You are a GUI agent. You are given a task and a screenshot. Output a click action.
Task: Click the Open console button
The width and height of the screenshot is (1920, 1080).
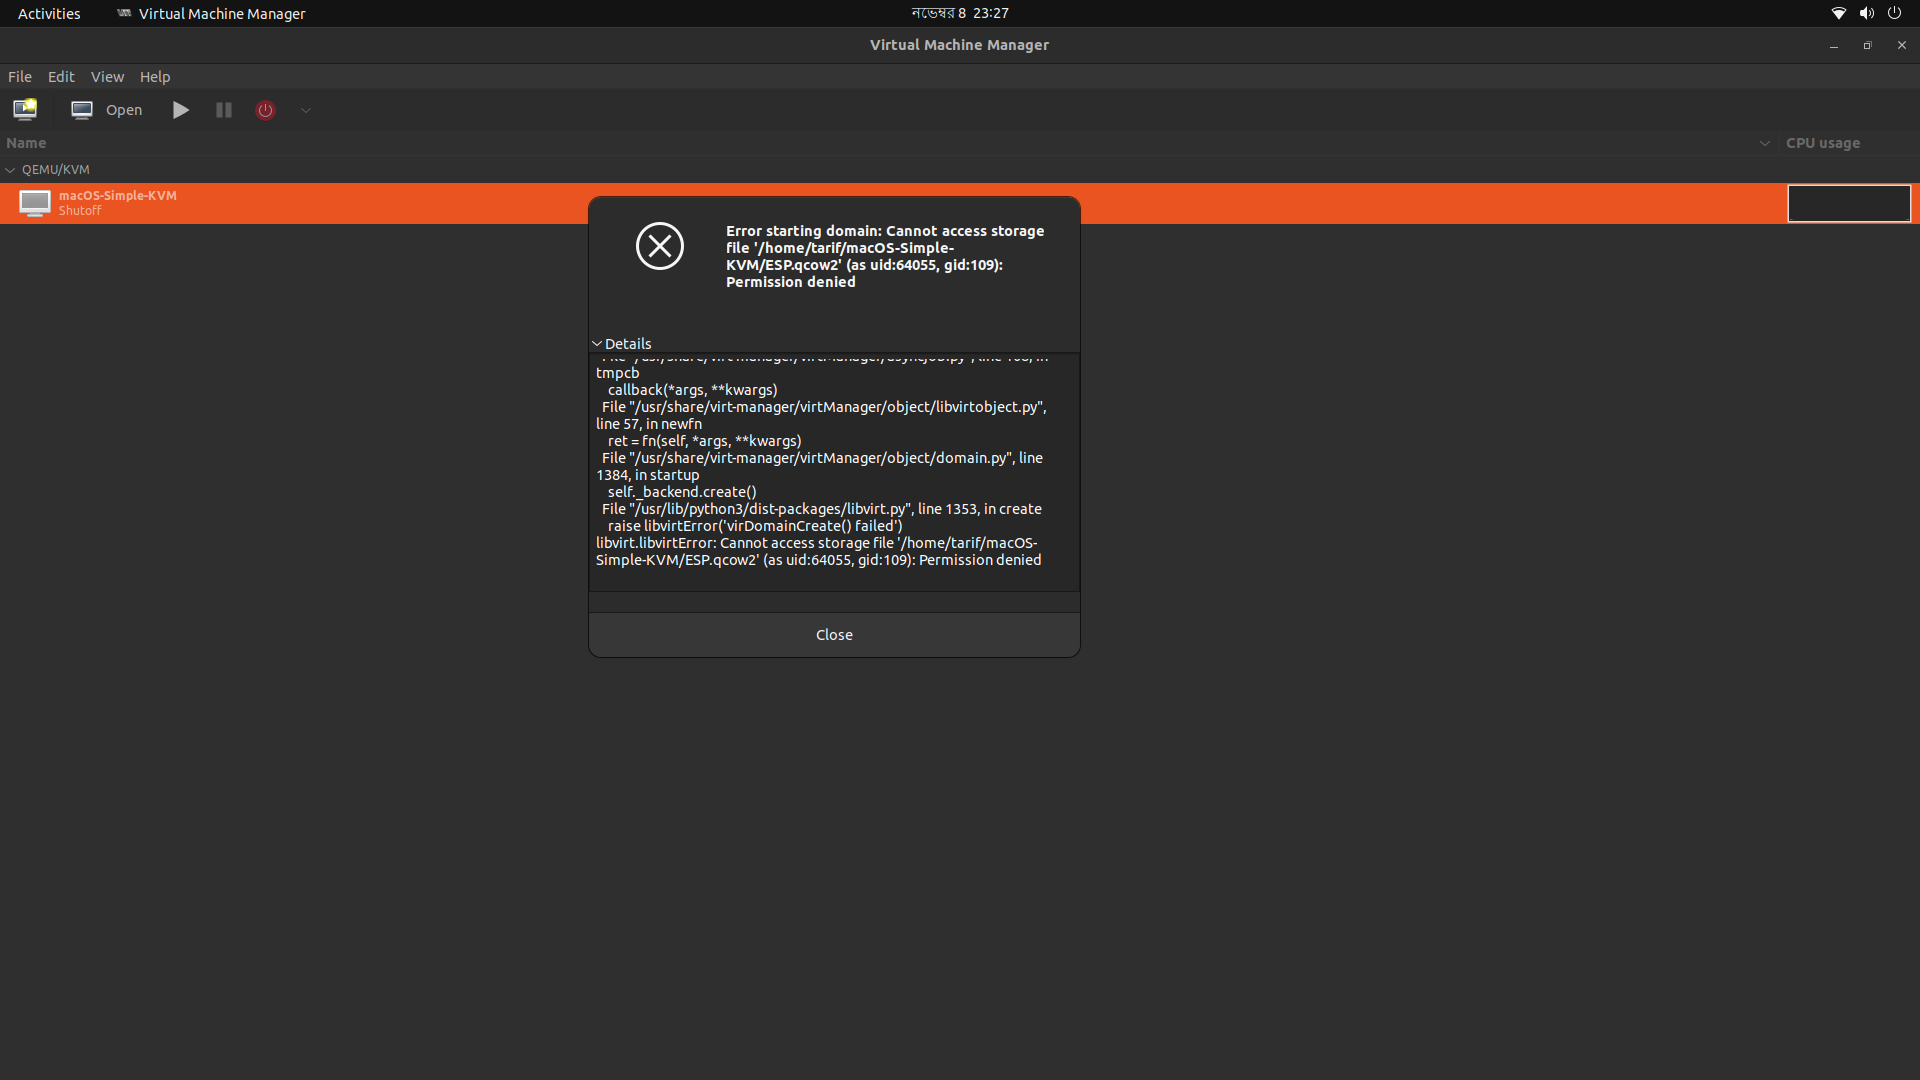click(x=123, y=110)
